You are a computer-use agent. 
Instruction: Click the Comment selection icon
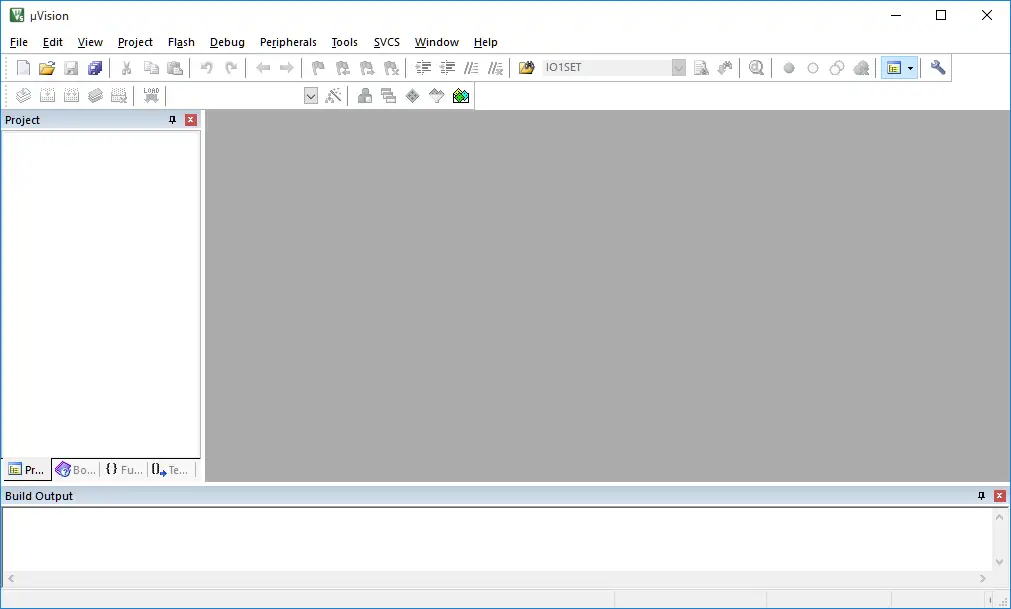tap(471, 68)
